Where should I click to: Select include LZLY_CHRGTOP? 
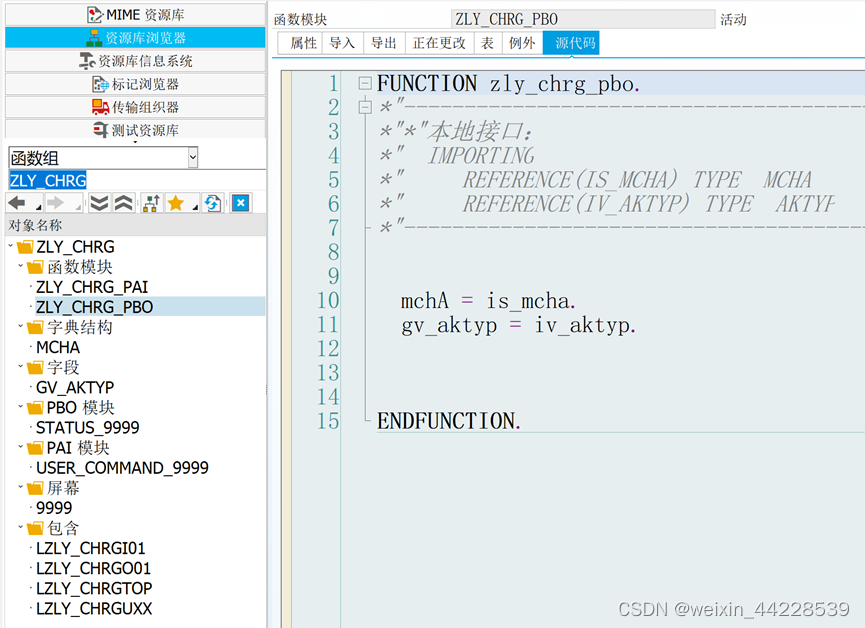click(94, 588)
